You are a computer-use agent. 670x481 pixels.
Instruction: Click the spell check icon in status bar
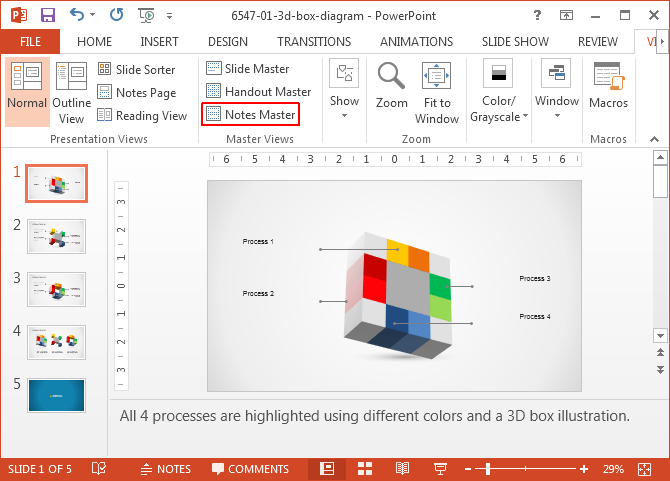point(99,469)
